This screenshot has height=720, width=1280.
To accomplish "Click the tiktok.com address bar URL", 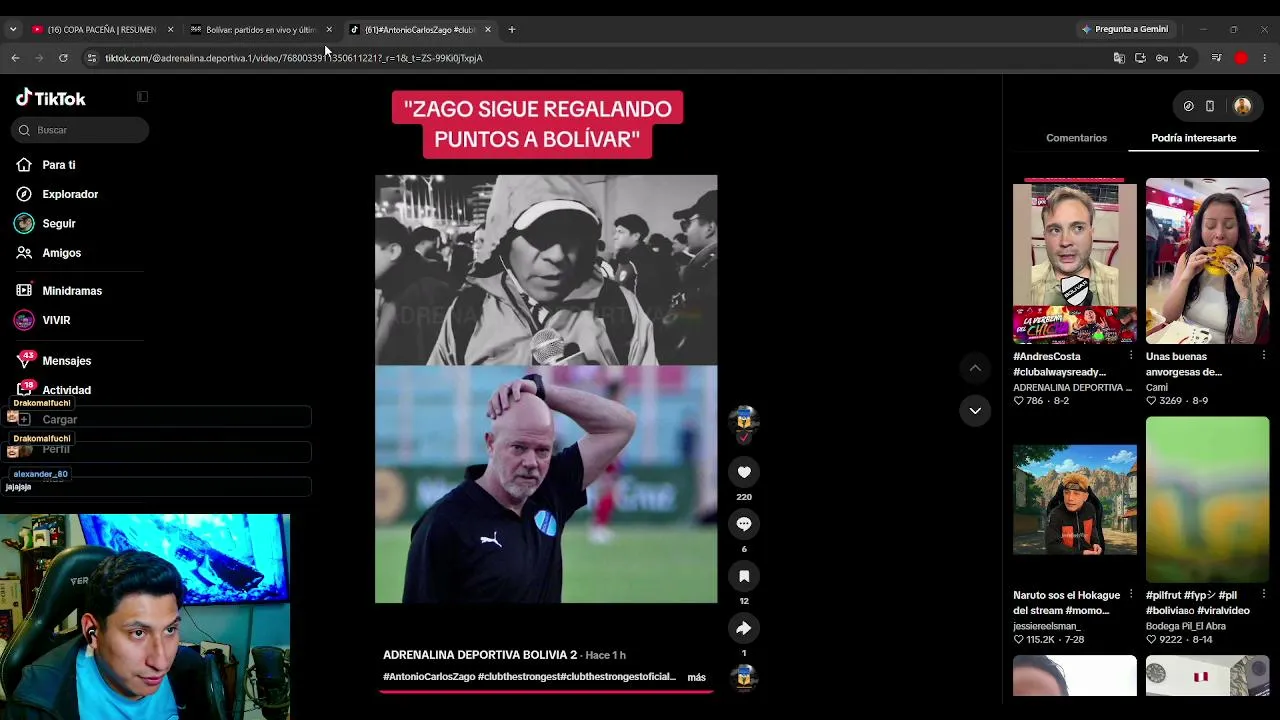I will pos(294,58).
